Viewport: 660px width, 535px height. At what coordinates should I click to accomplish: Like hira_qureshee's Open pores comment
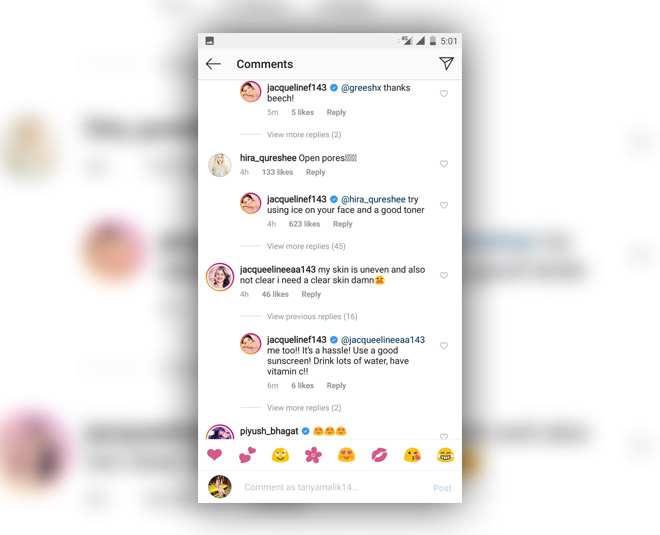click(444, 164)
